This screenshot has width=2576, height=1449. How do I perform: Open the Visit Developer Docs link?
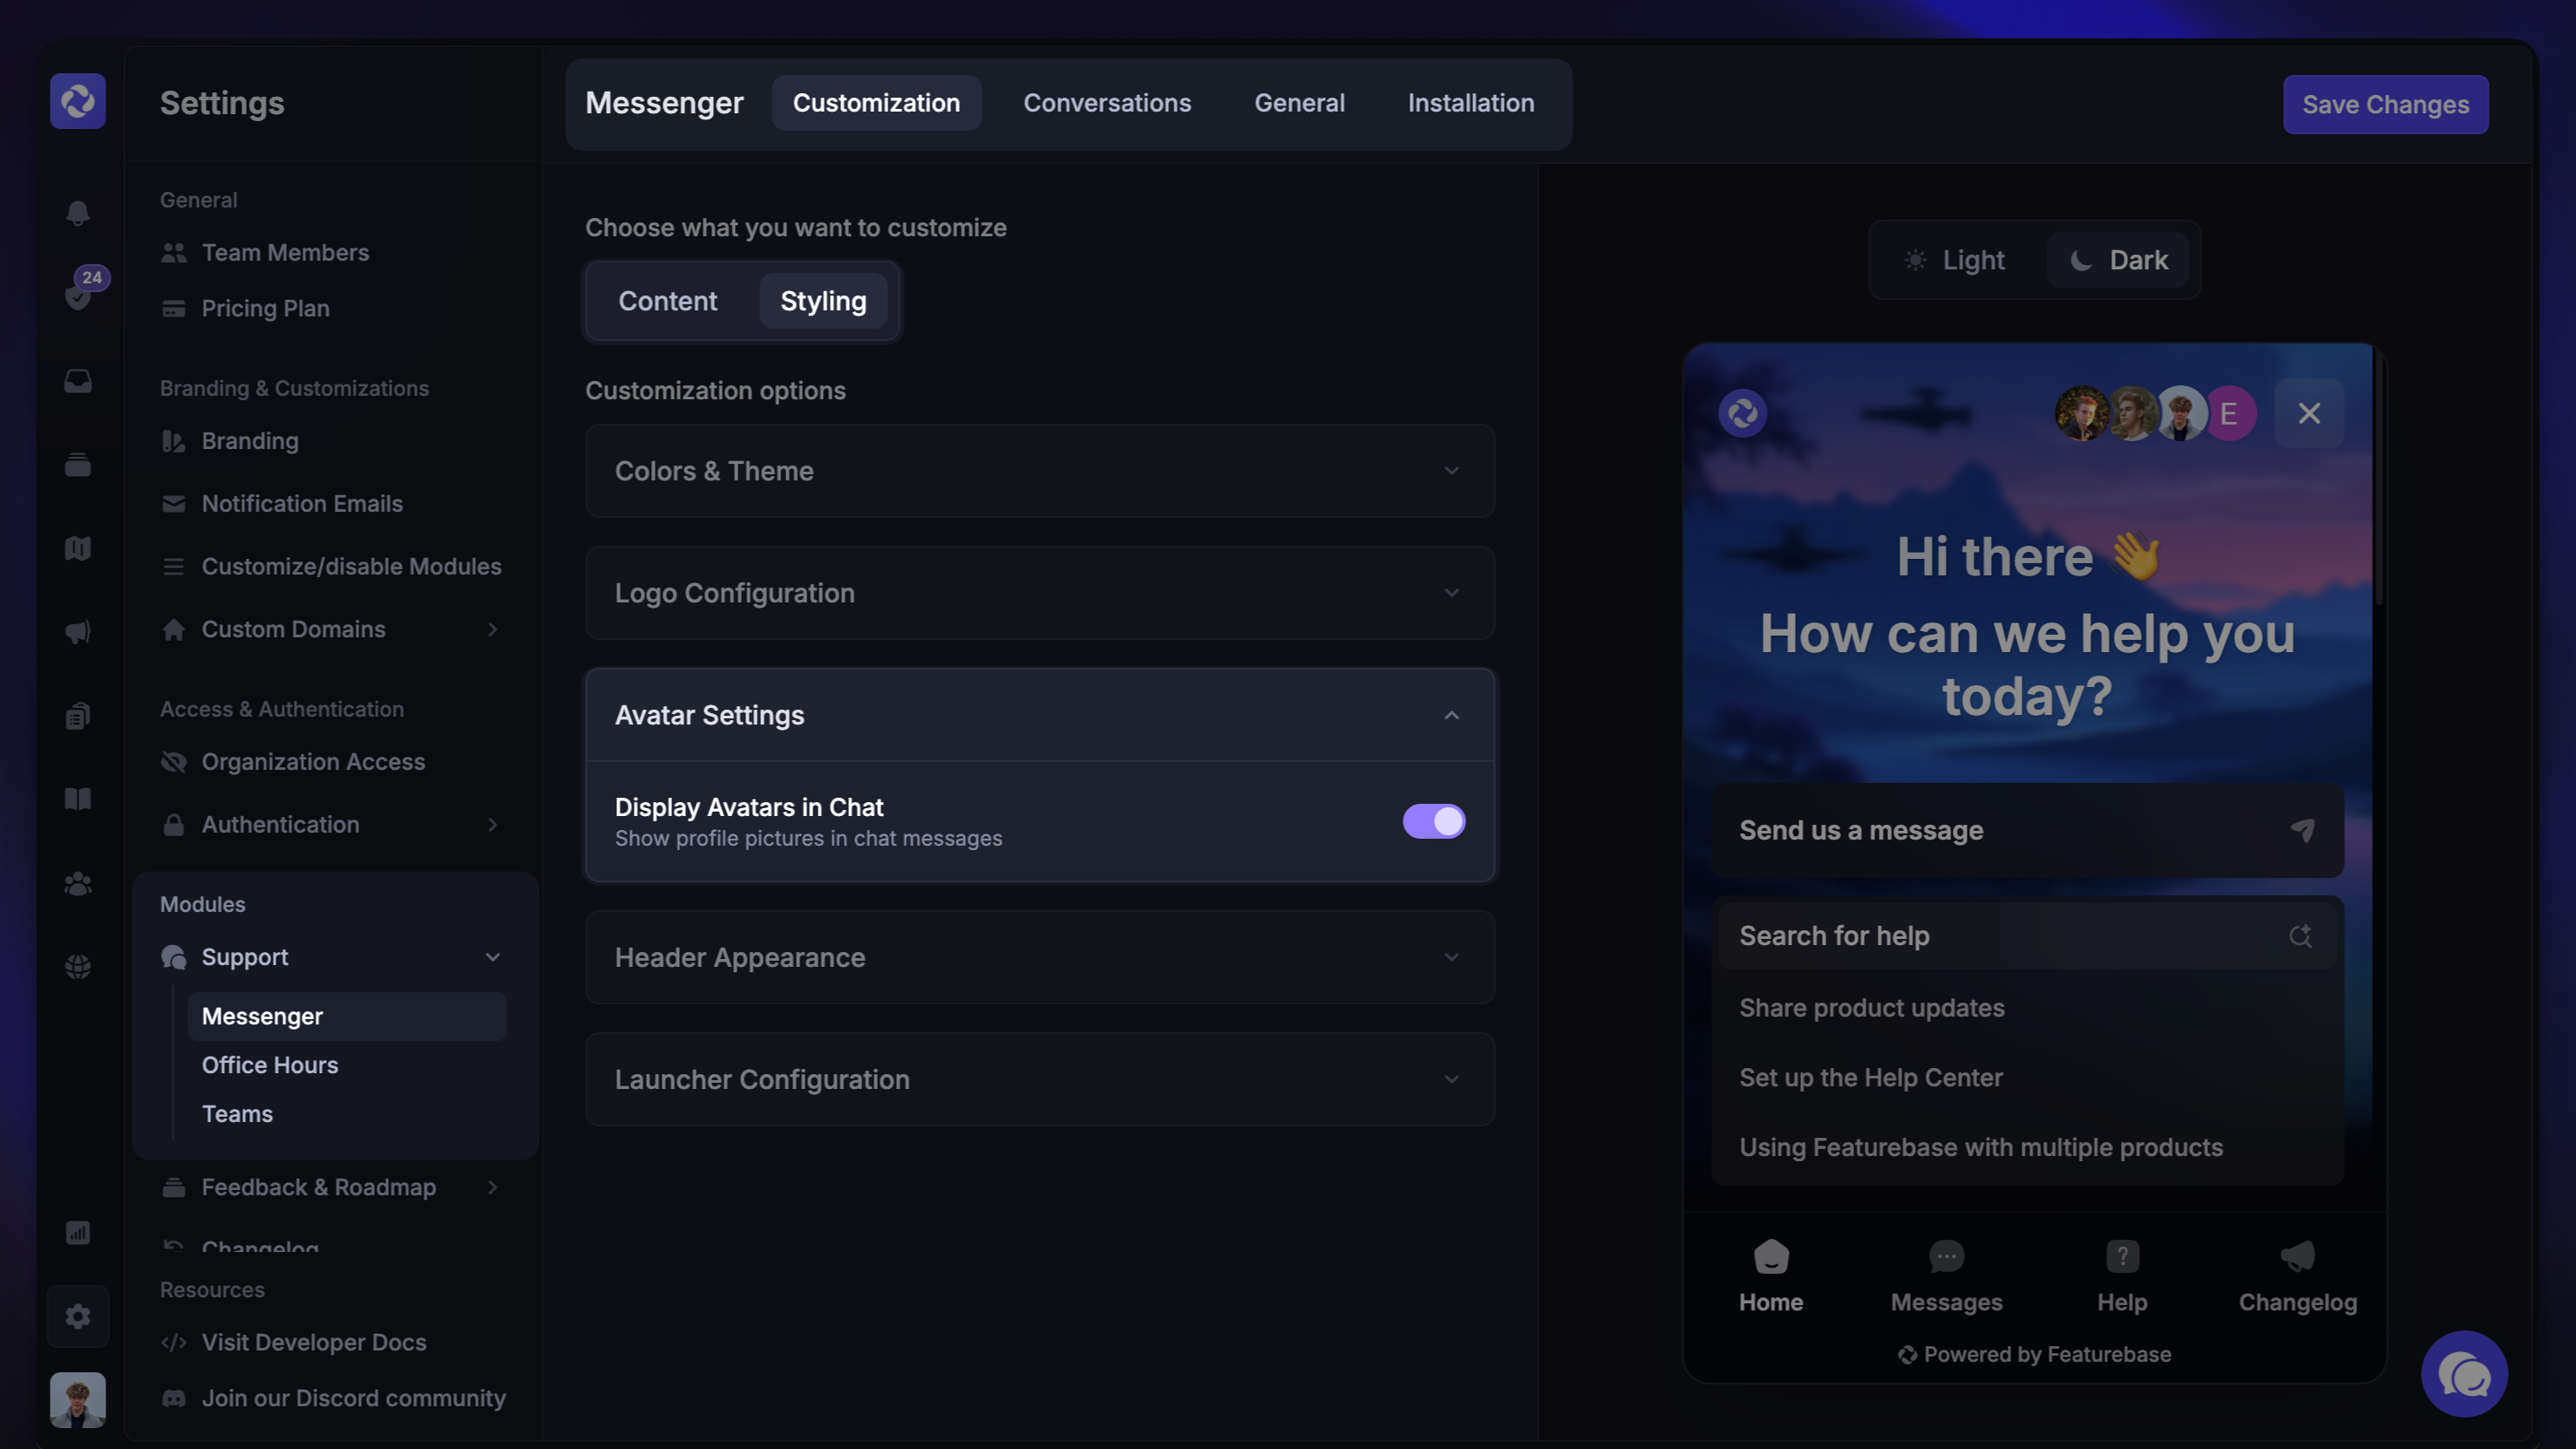(x=313, y=1342)
